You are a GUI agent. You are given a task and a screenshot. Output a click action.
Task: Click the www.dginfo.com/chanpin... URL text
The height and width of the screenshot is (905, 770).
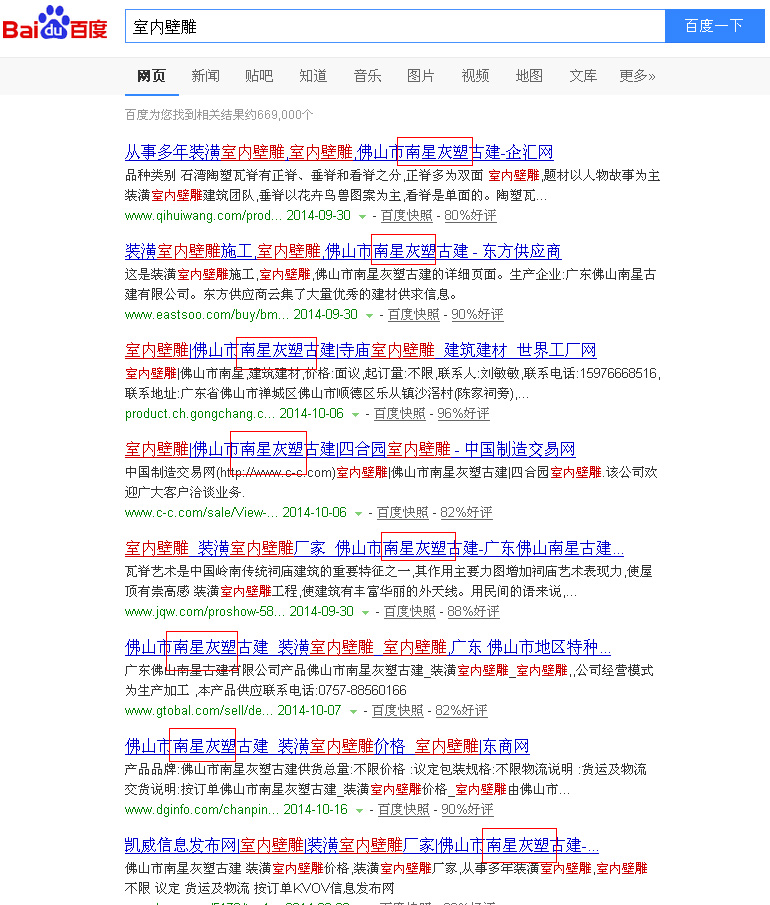[201, 810]
